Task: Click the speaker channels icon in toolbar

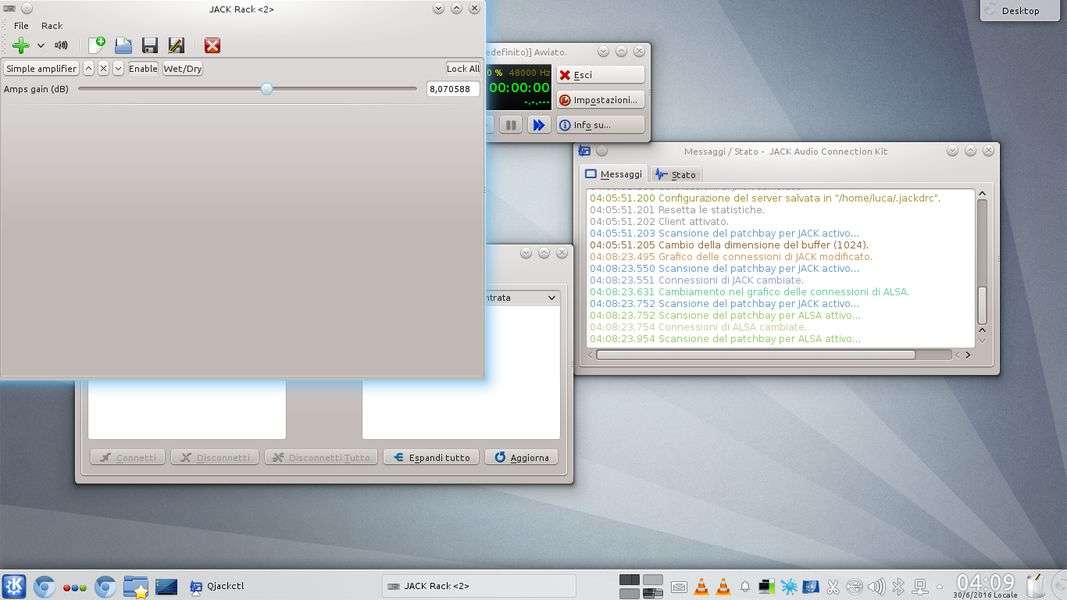Action: pos(62,45)
